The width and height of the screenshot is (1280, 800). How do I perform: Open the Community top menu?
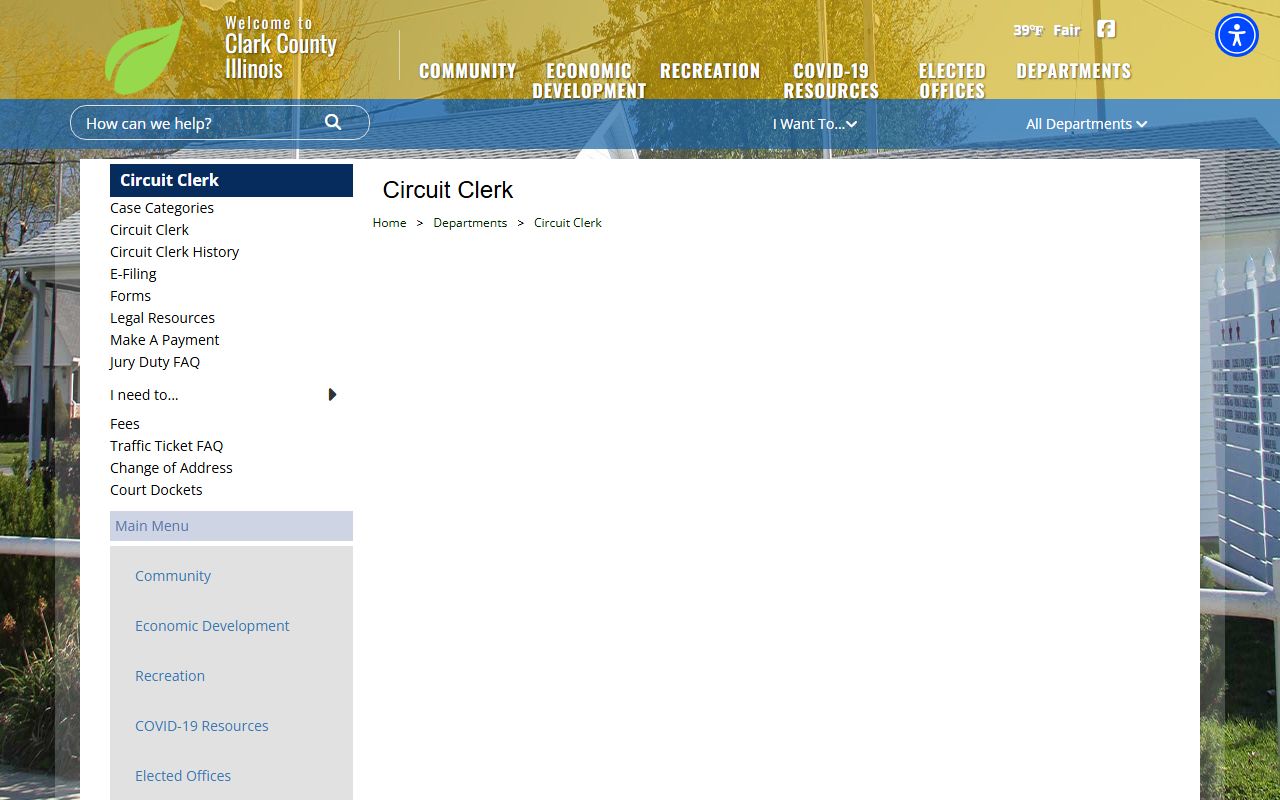click(467, 71)
